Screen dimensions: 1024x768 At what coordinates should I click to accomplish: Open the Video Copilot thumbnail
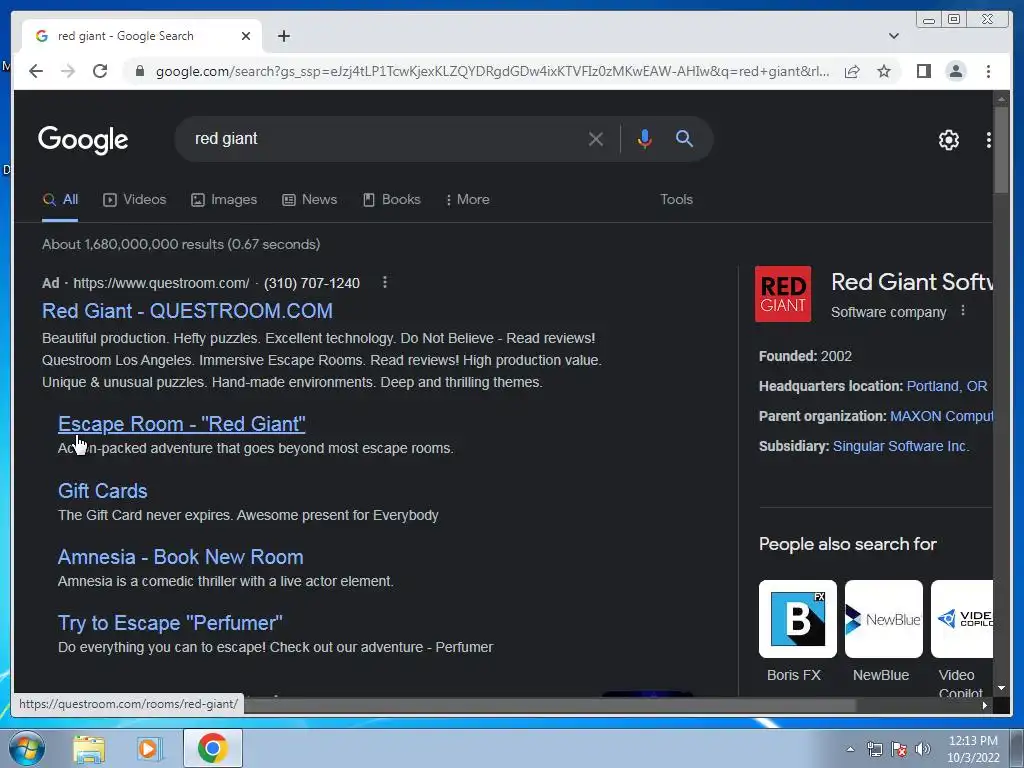[x=962, y=619]
